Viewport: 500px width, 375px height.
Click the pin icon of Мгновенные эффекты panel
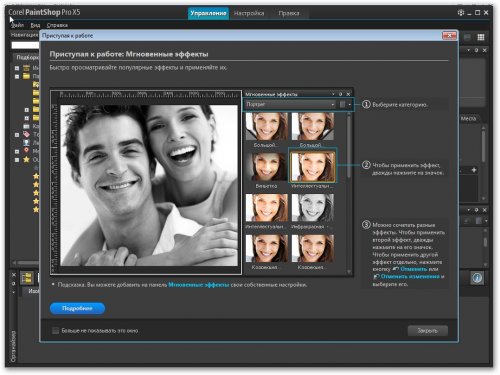[x=340, y=94]
